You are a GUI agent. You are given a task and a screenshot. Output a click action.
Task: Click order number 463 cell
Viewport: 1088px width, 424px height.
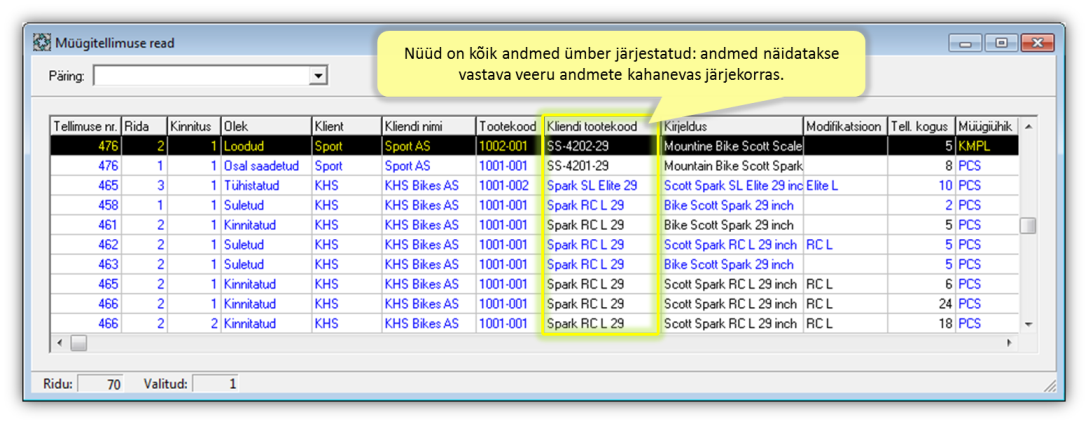pos(87,264)
